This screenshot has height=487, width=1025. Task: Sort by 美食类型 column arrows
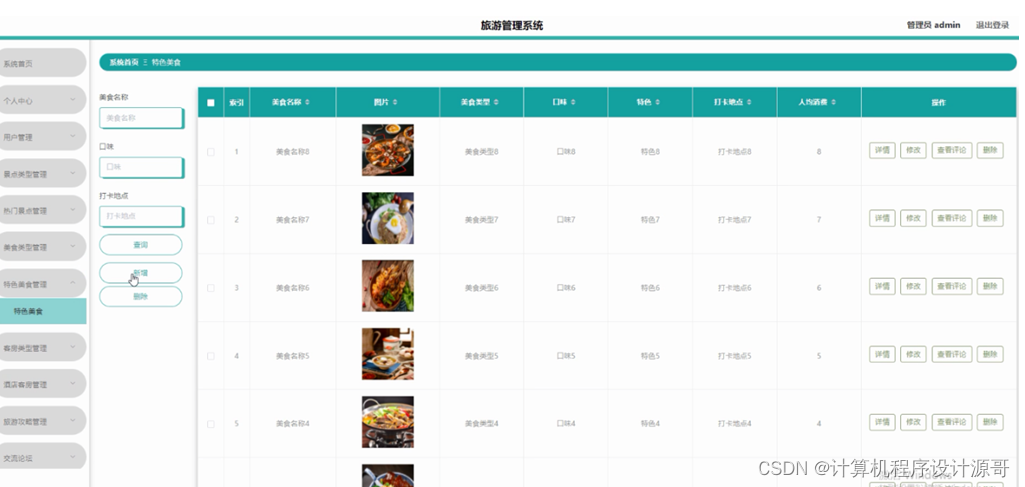click(496, 103)
